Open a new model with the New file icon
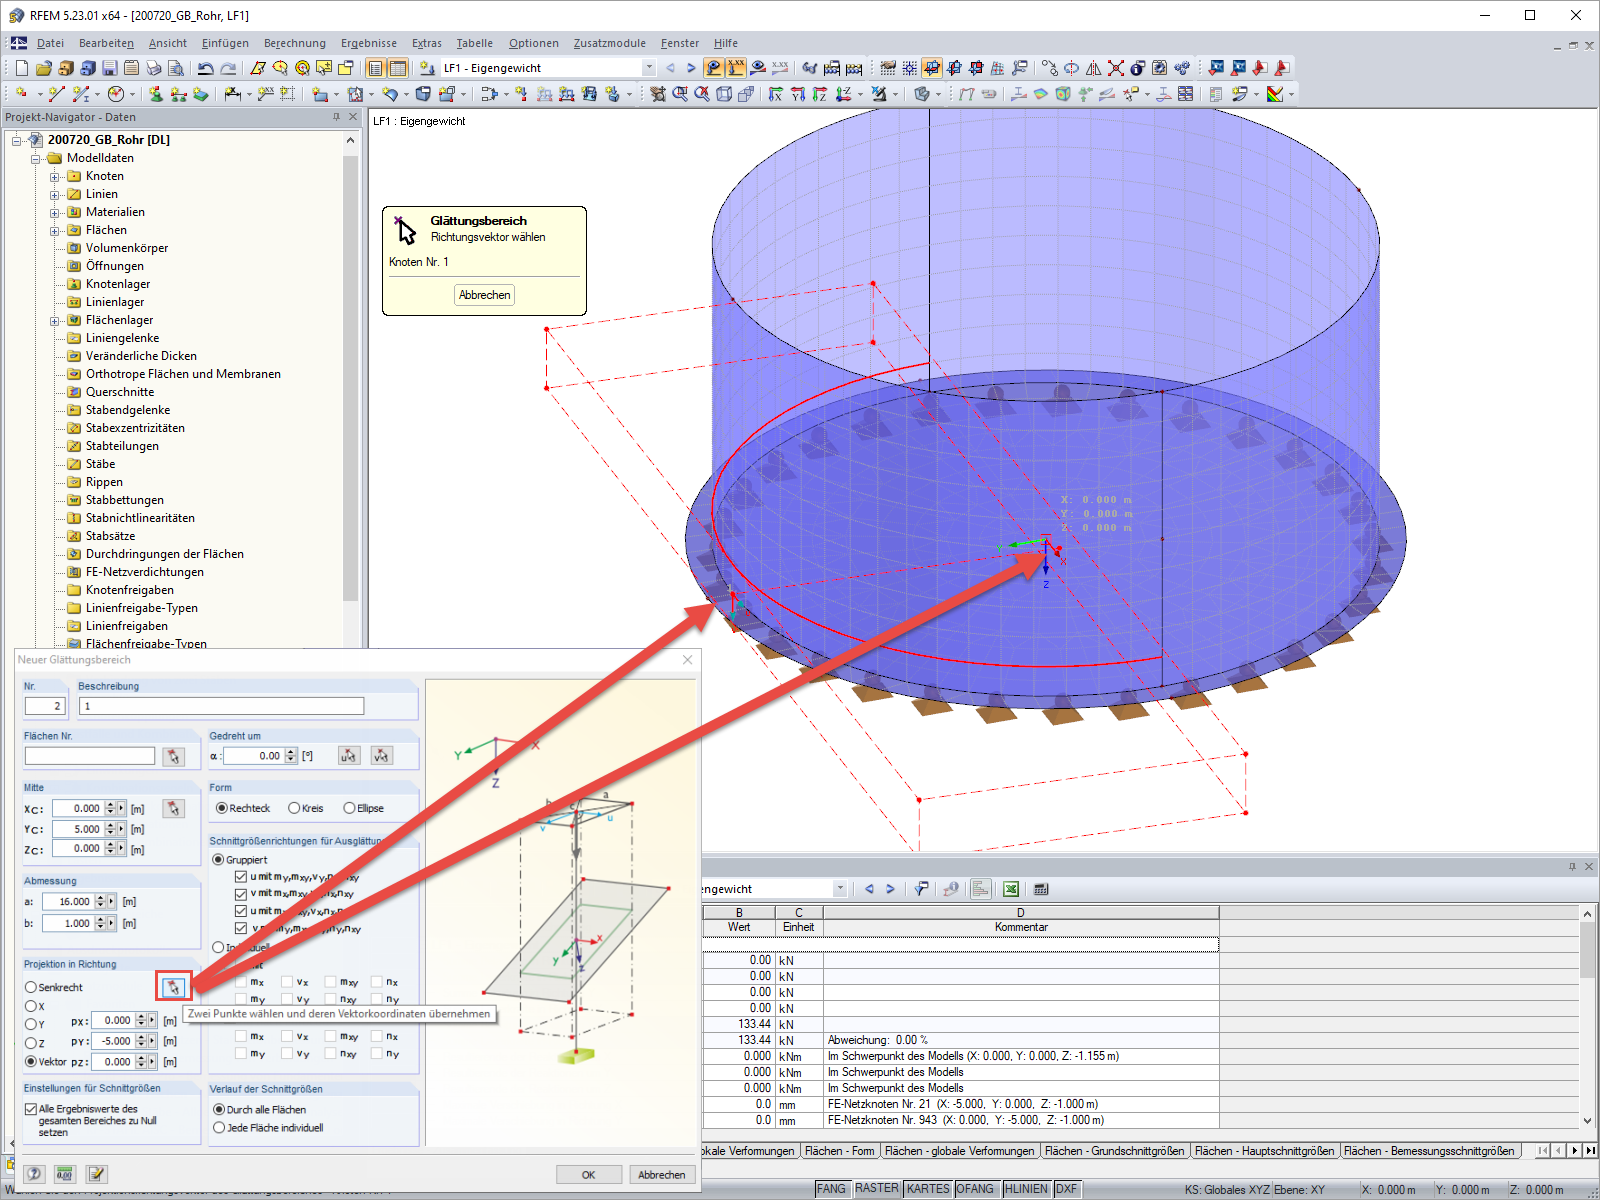Image resolution: width=1600 pixels, height=1200 pixels. [21, 68]
